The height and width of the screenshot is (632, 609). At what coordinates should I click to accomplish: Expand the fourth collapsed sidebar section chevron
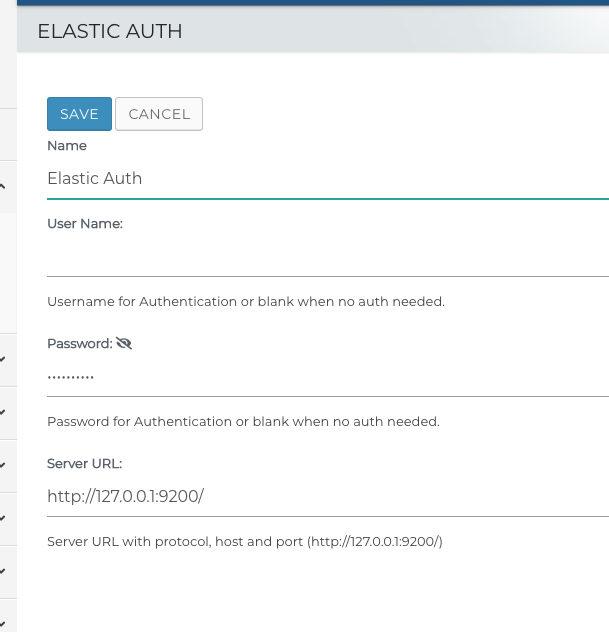3,518
